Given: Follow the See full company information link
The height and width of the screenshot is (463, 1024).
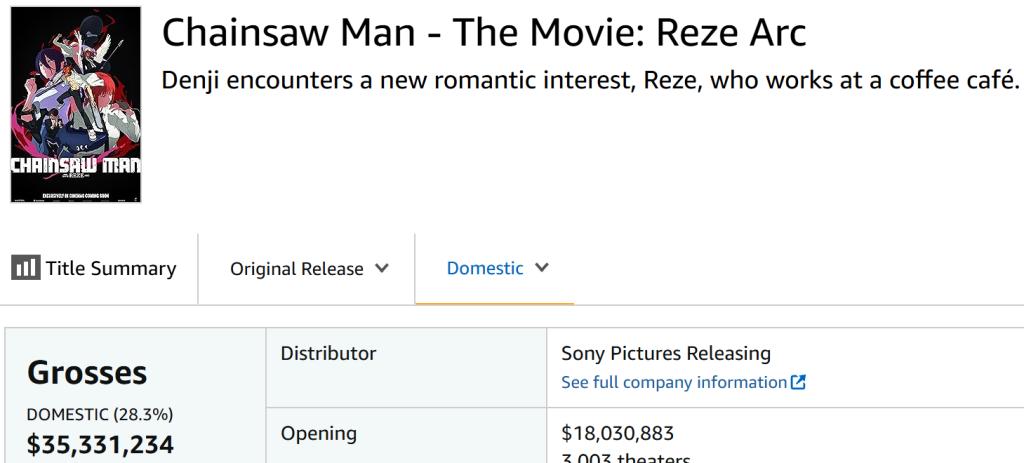Looking at the screenshot, I should pos(674,382).
